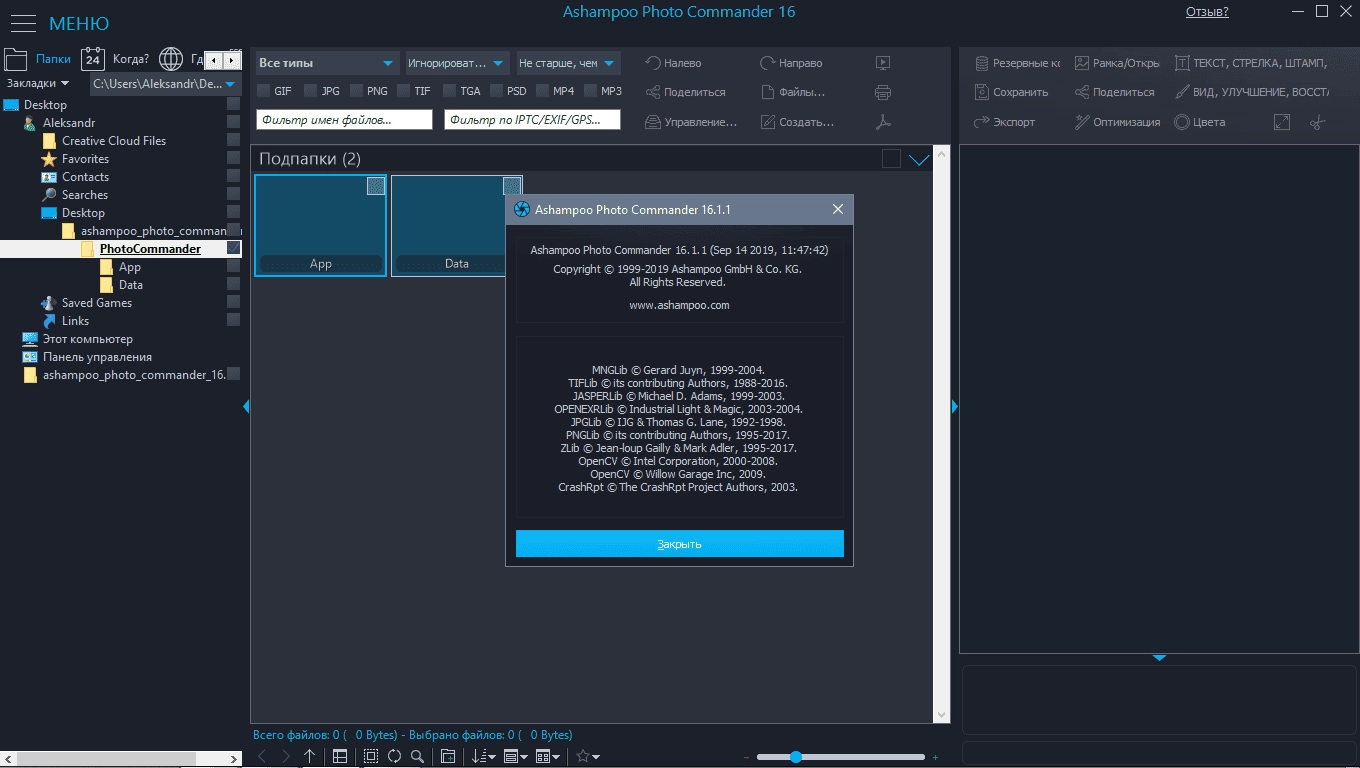Click the Папки folder icon
This screenshot has width=1360, height=768.
coord(15,59)
